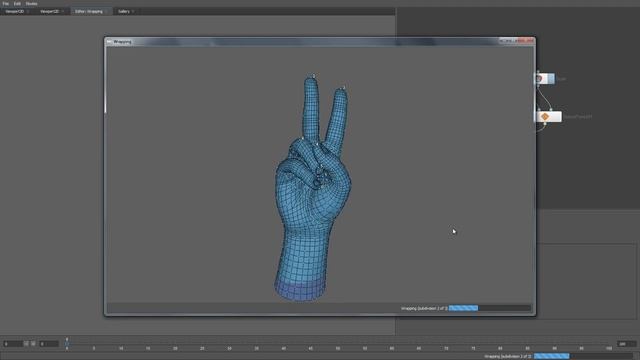The width and height of the screenshot is (640, 360).
Task: Select control point on taller raised fingertip
Action: coord(313,76)
